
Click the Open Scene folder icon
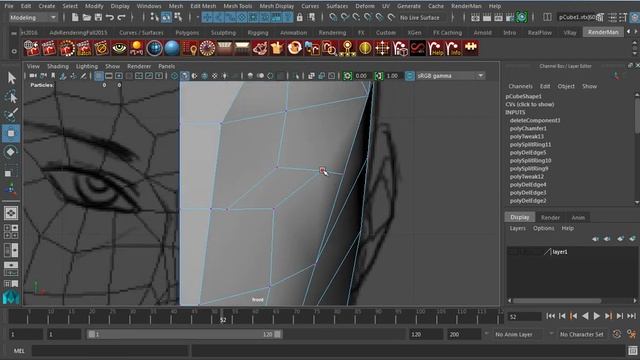87,17
